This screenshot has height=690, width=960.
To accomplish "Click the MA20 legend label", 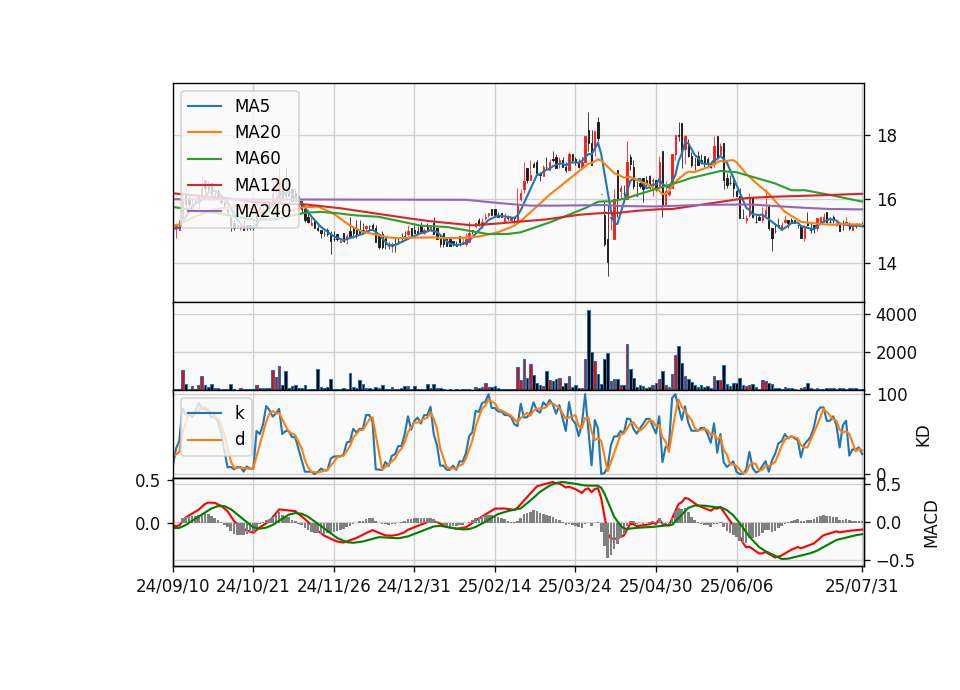I will pyautogui.click(x=257, y=132).
